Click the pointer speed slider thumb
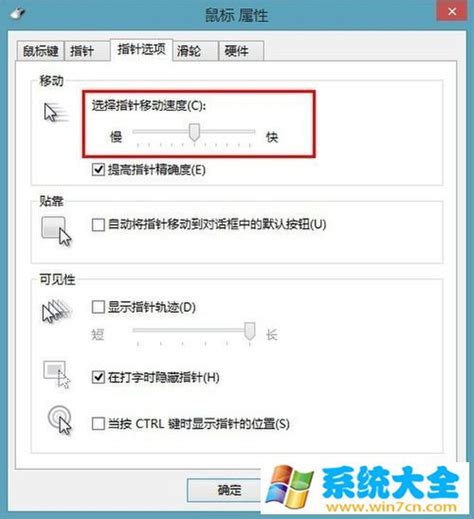Image resolution: width=474 pixels, height=519 pixels. tap(194, 132)
